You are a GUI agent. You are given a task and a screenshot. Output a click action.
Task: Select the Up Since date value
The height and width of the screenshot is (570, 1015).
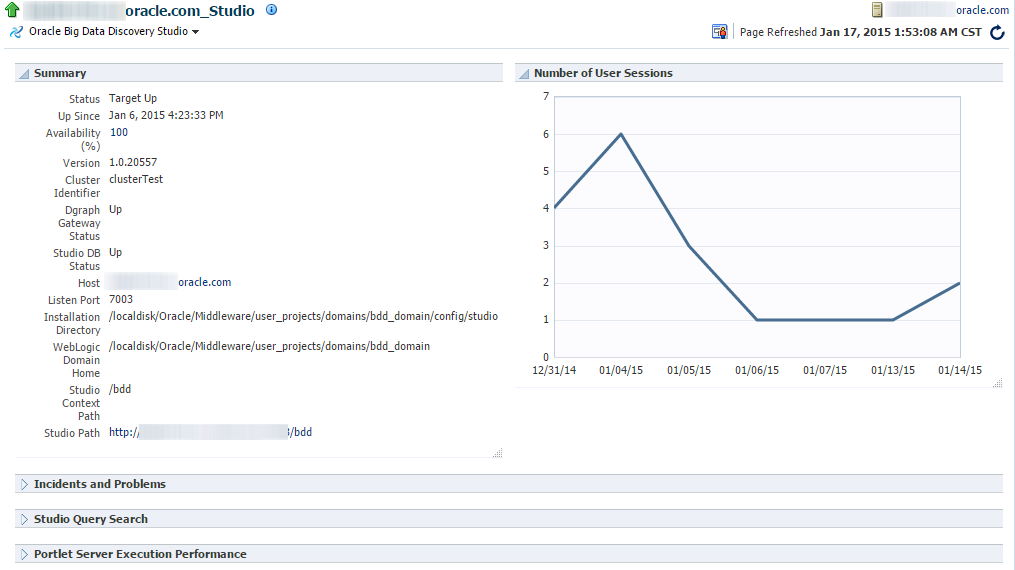click(x=166, y=115)
